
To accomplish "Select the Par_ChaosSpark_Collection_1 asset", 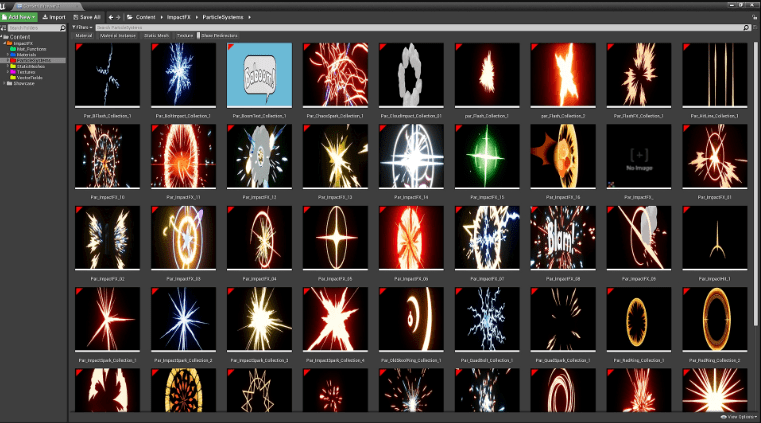I will (x=335, y=75).
